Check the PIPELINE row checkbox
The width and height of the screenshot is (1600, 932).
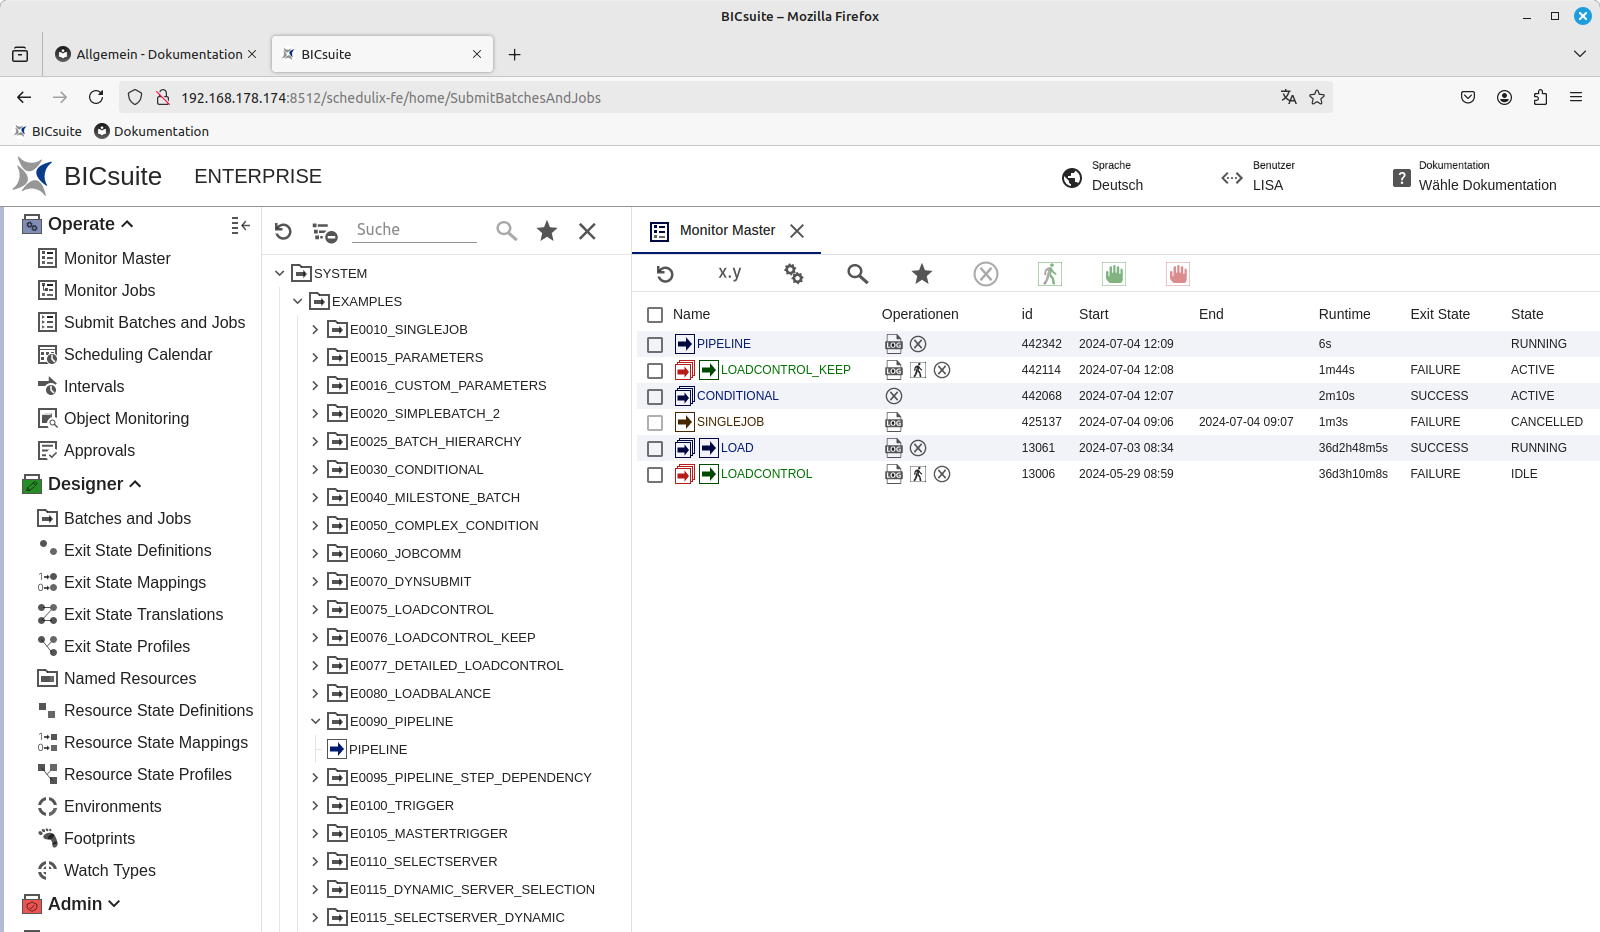tap(655, 344)
